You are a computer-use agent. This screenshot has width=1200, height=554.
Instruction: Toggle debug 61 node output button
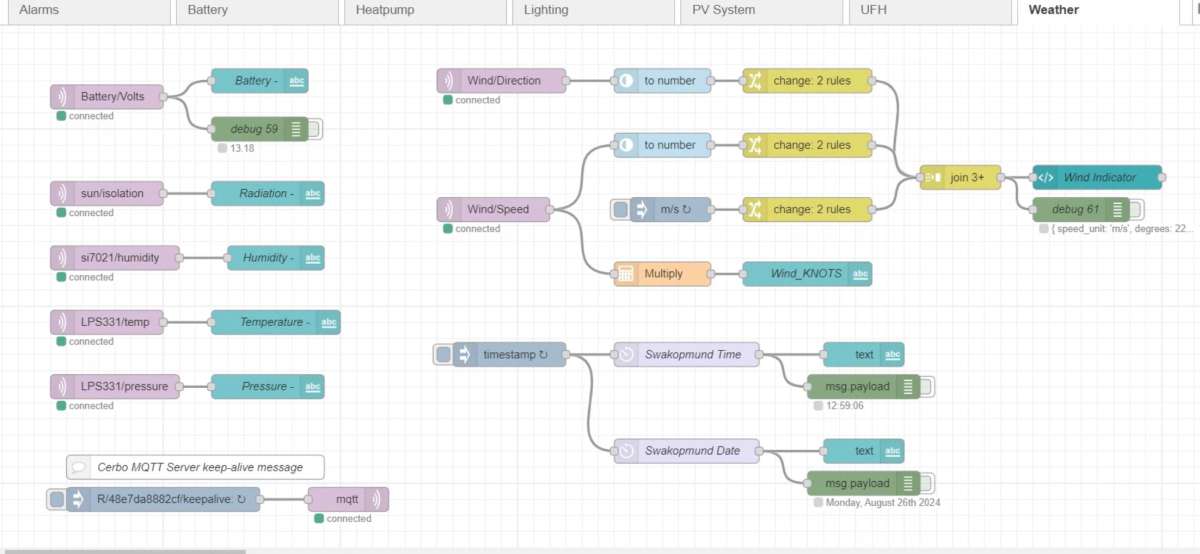(1137, 210)
